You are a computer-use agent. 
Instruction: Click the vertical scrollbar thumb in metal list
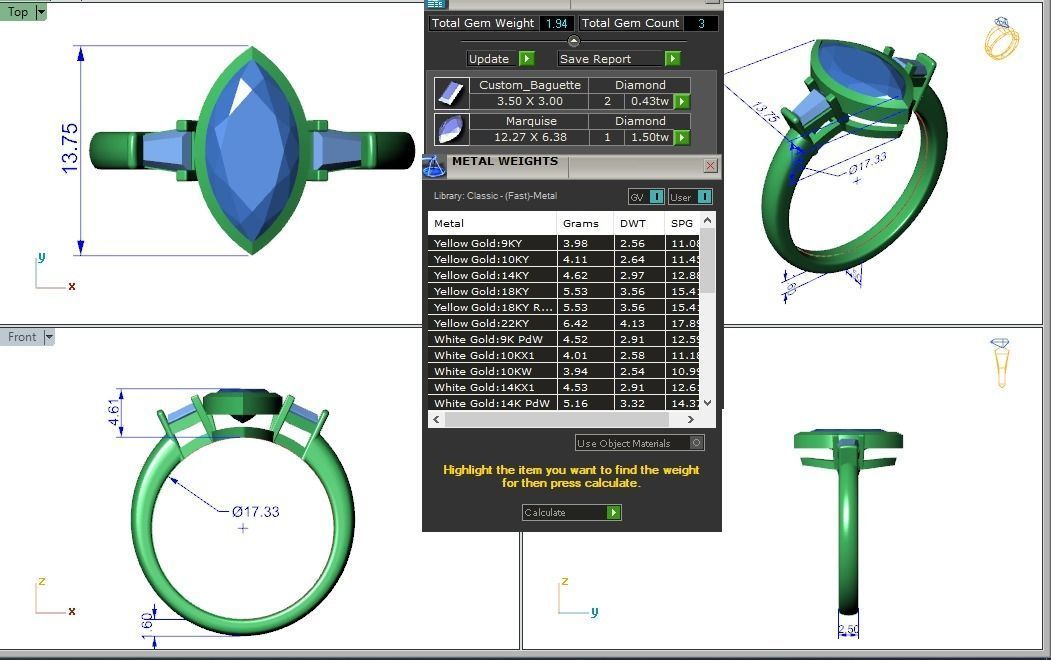tap(707, 260)
